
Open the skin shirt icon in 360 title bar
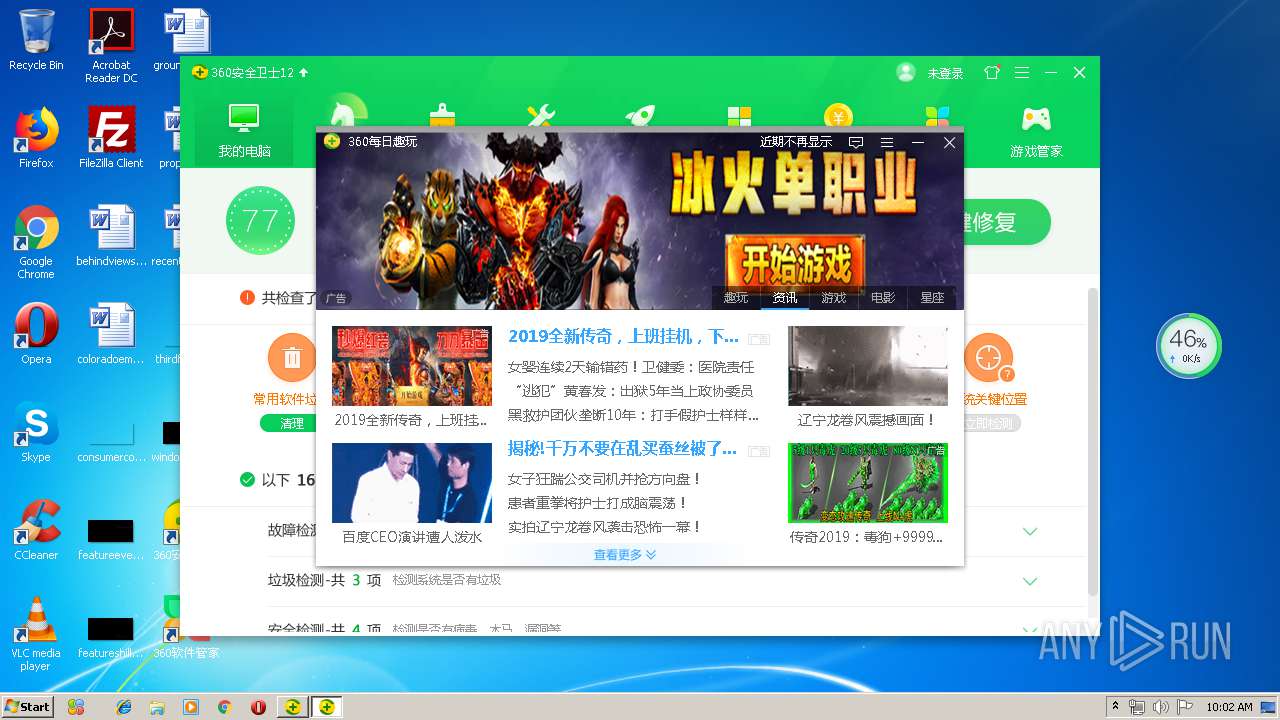click(x=992, y=73)
